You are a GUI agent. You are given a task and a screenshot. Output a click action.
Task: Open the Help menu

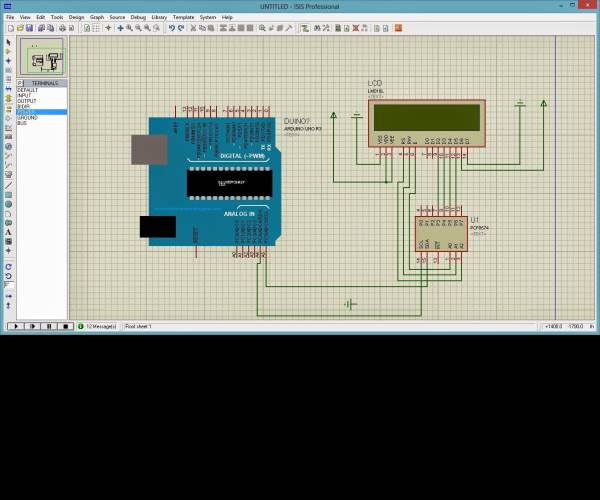(x=227, y=17)
